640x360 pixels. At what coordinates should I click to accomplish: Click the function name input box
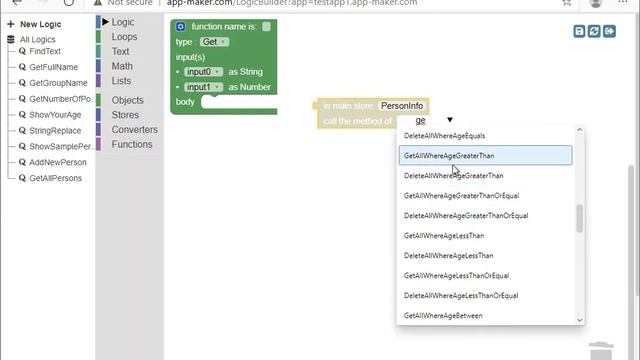pyautogui.click(x=266, y=27)
